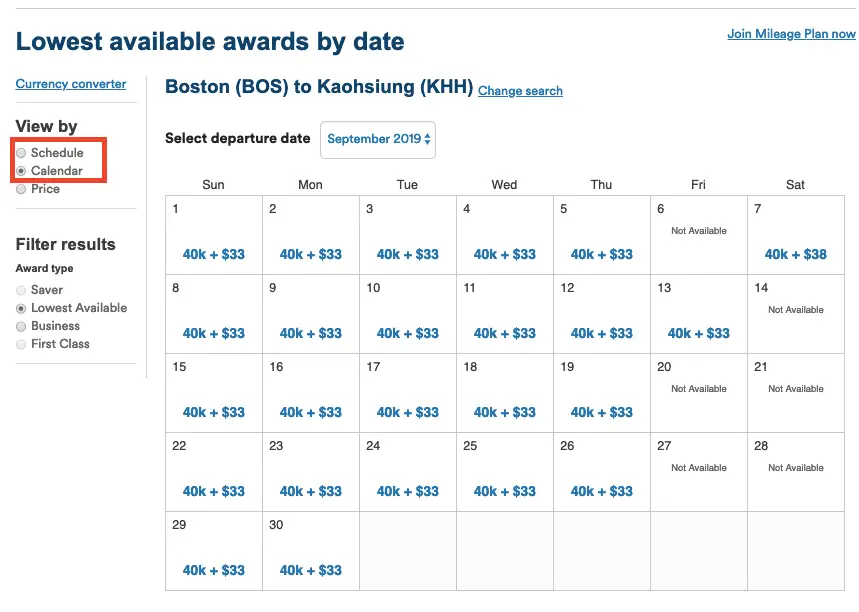
Task: Select the September 30 award price
Action: click(311, 570)
